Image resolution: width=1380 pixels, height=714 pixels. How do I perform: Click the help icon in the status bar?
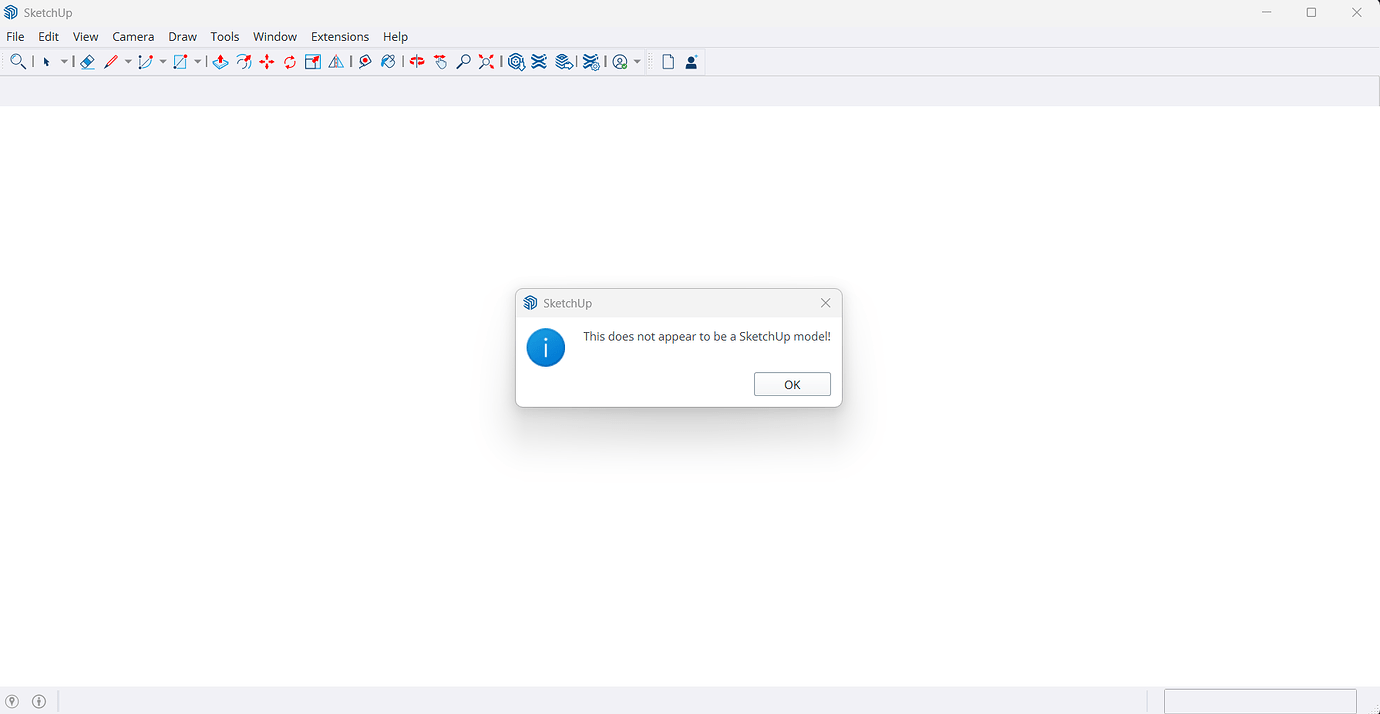pos(12,701)
